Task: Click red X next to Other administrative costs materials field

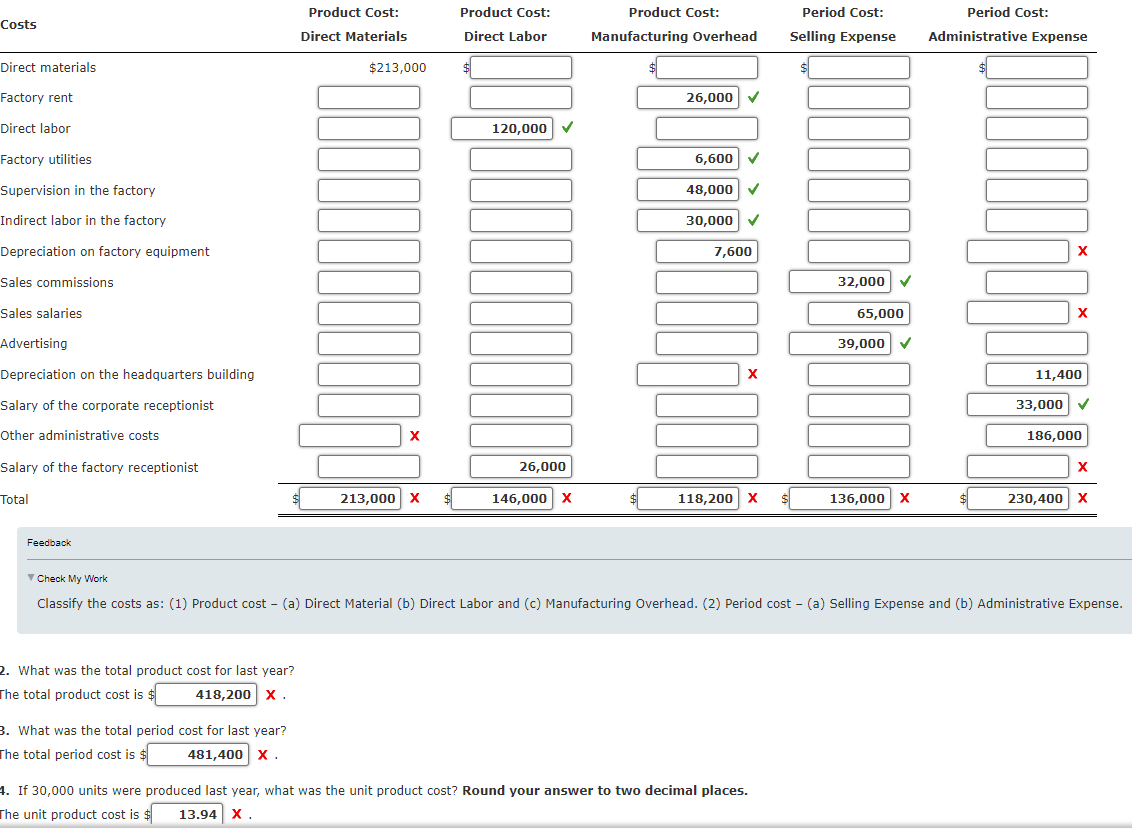Action: [414, 435]
